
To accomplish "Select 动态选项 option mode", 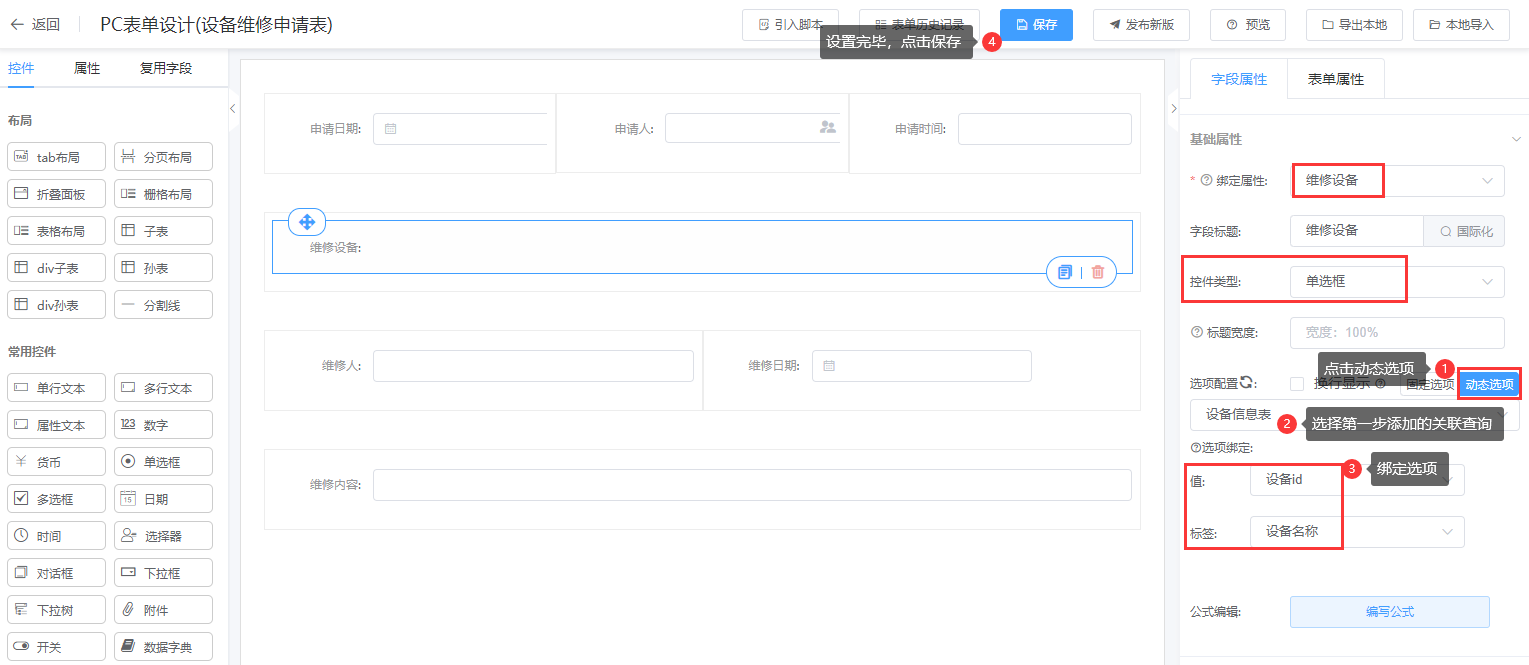I will pyautogui.click(x=1489, y=384).
